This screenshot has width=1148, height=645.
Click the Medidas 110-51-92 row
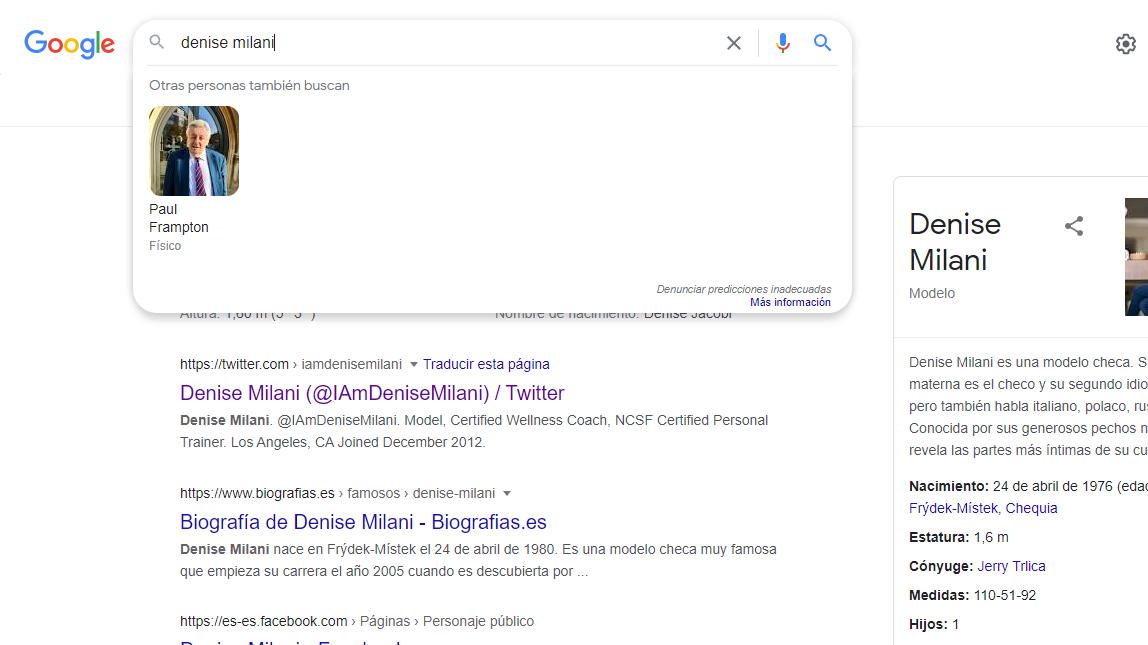coord(972,595)
